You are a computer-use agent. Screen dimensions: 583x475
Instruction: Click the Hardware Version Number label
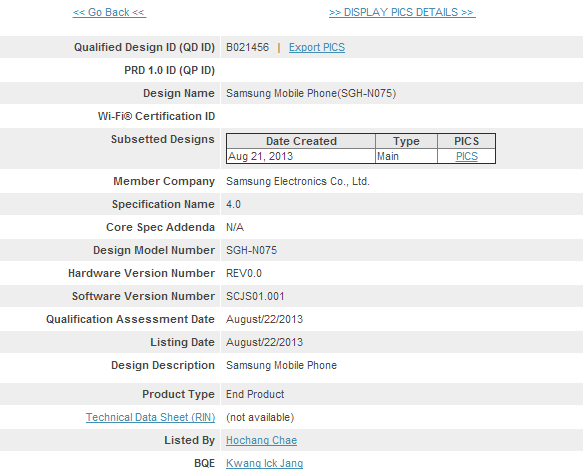[142, 274]
